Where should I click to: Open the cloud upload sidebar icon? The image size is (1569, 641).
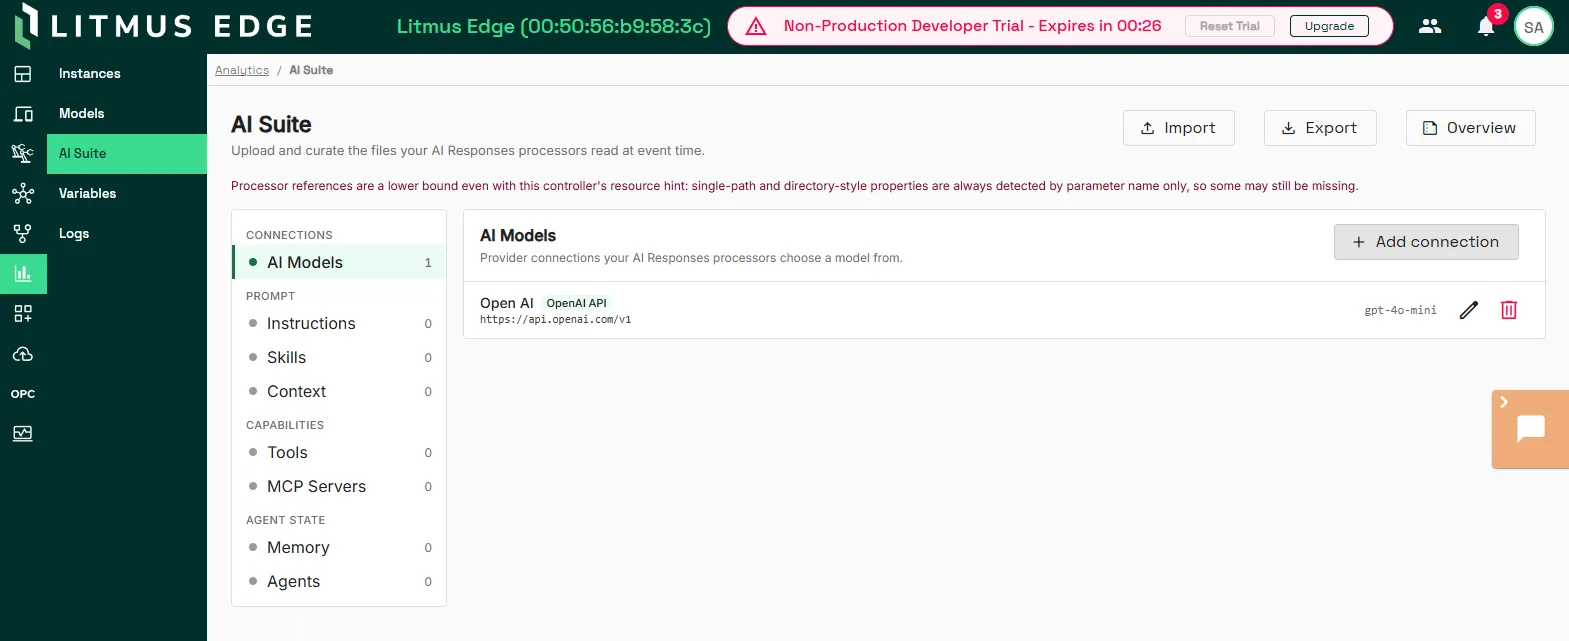coord(23,354)
